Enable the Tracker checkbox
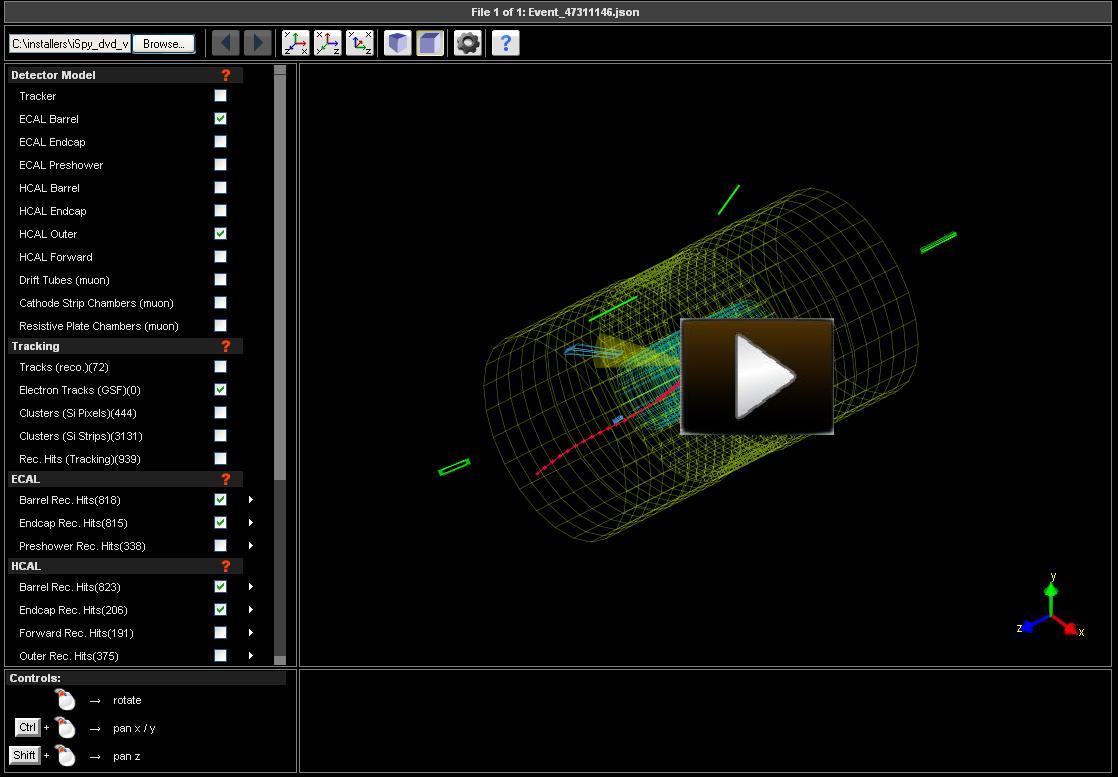Image resolution: width=1118 pixels, height=777 pixels. (220, 96)
